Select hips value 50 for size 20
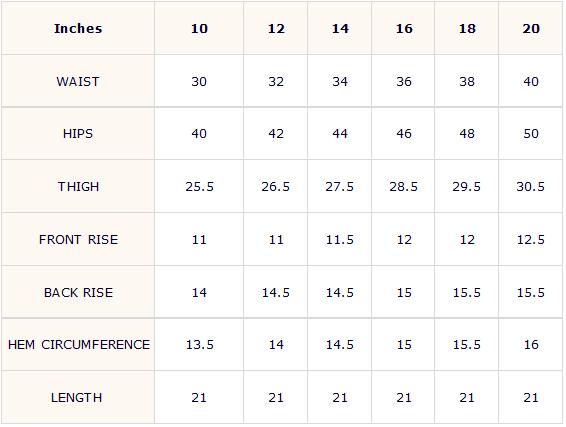 tap(531, 134)
